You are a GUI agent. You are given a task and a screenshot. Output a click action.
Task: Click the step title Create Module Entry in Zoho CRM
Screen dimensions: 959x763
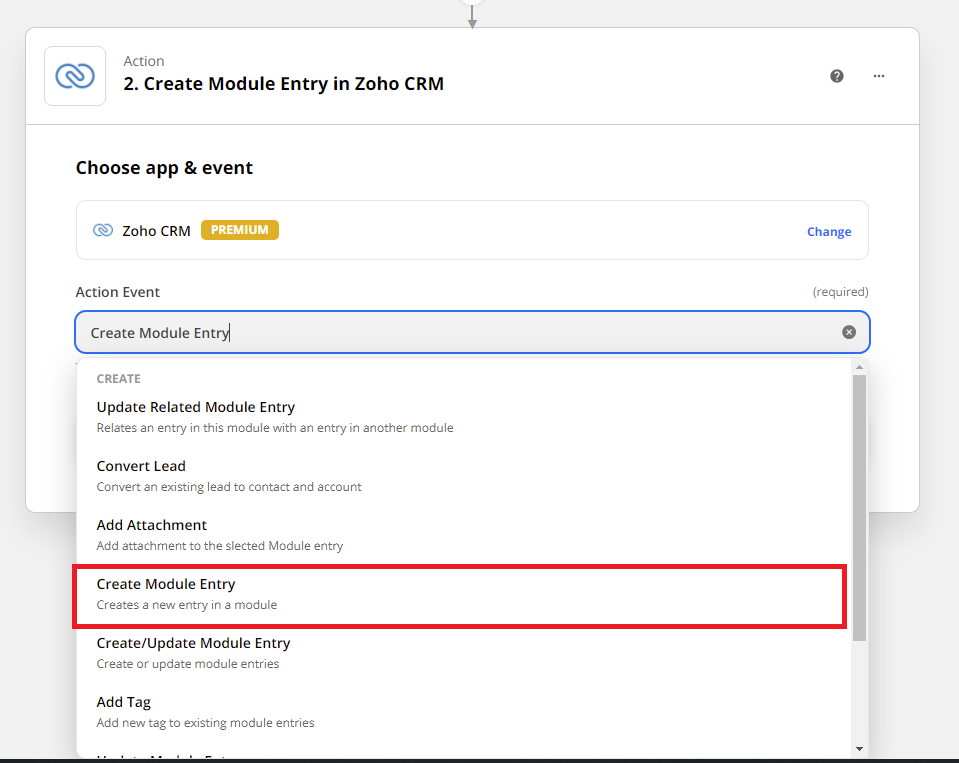tap(284, 84)
